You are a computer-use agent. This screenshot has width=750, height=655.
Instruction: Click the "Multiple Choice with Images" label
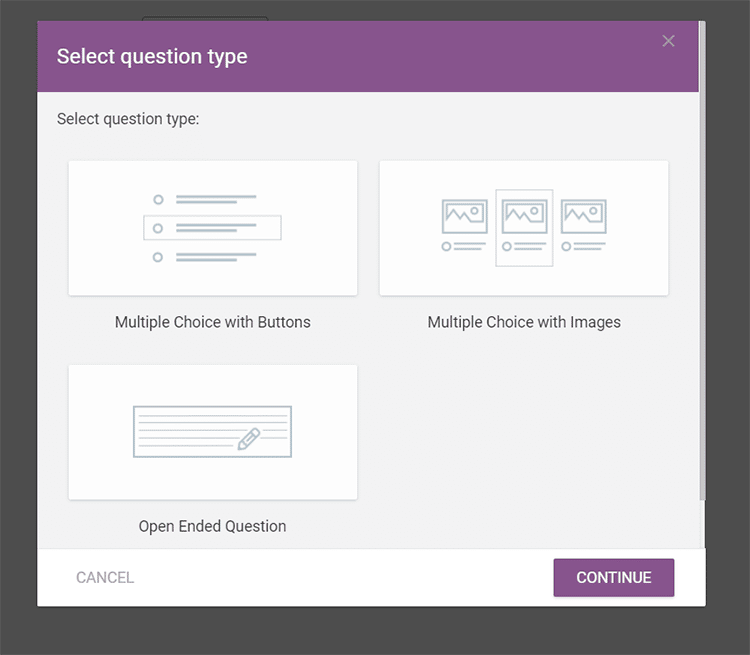coord(524,322)
